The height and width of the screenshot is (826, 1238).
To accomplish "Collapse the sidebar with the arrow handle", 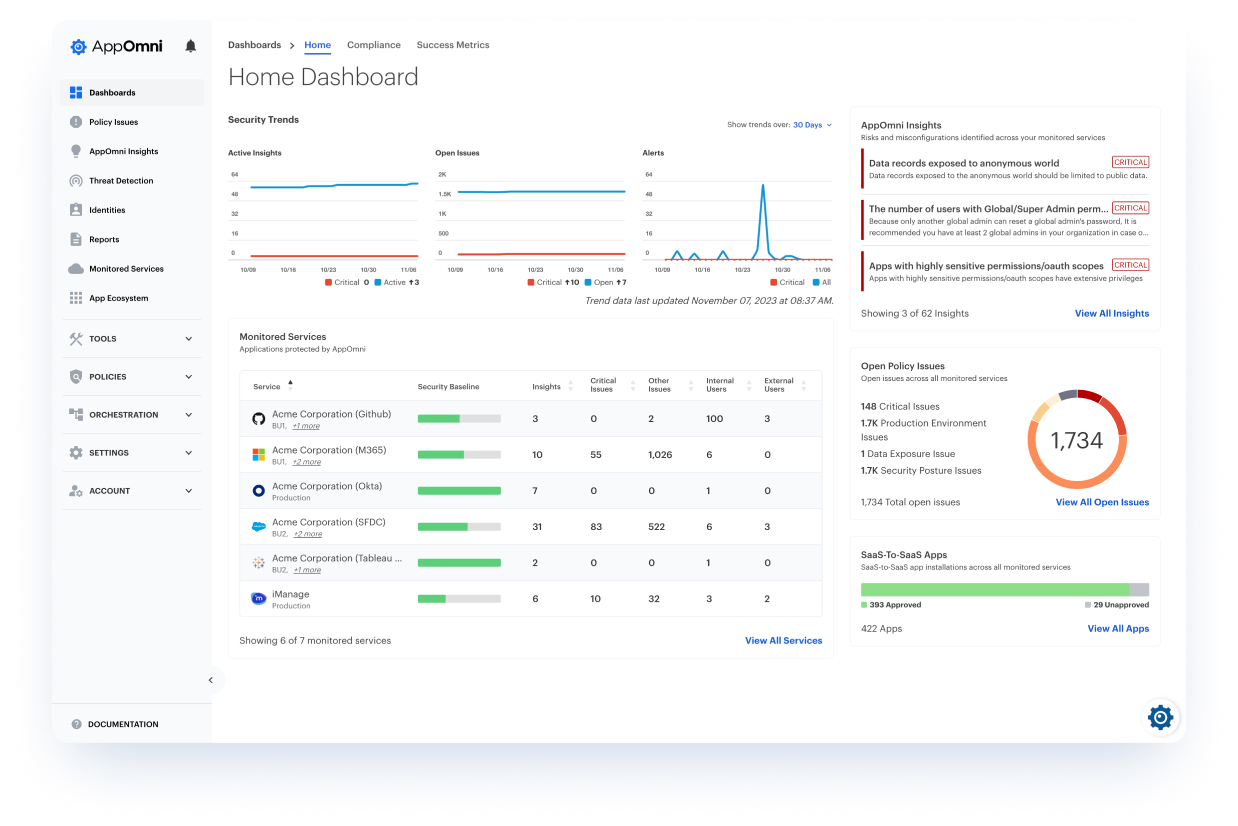I will point(211,679).
